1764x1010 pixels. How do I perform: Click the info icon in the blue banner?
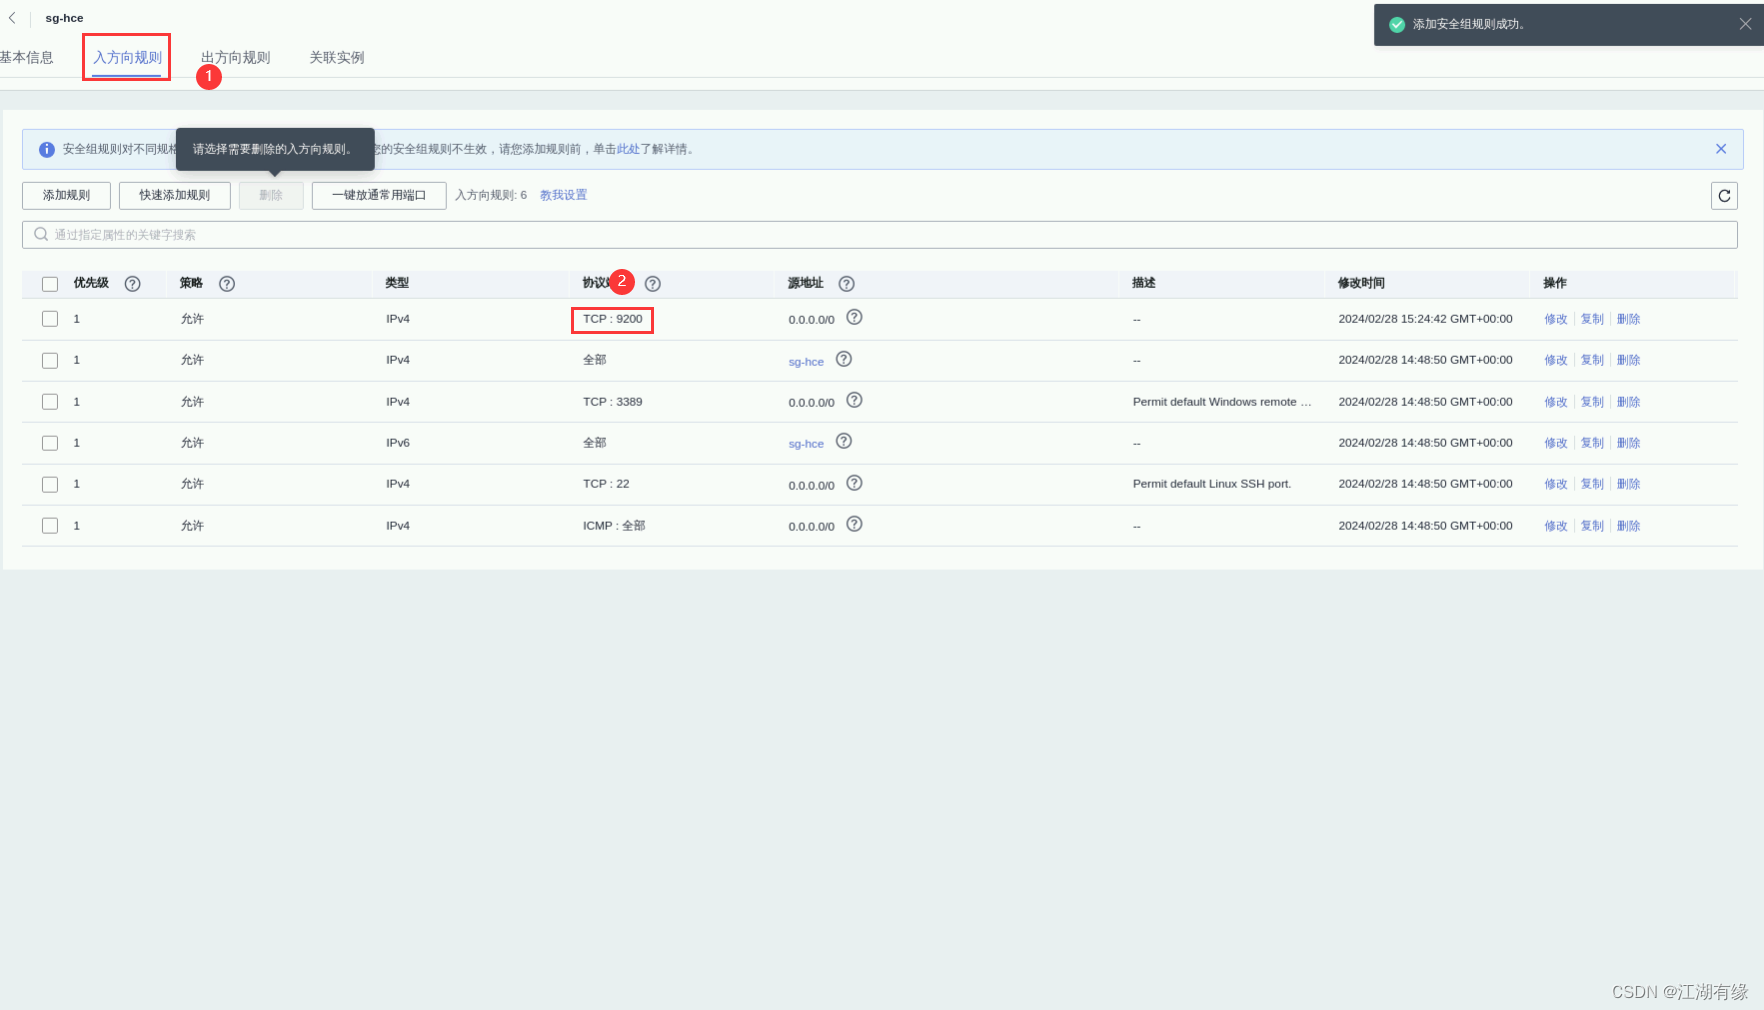coord(46,149)
